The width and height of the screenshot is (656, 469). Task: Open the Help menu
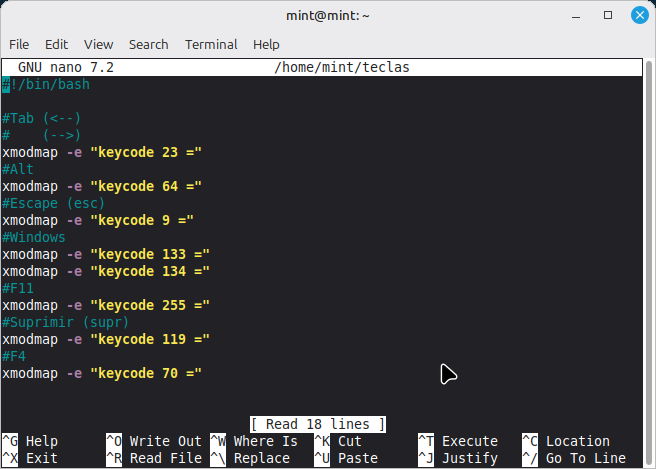(266, 44)
